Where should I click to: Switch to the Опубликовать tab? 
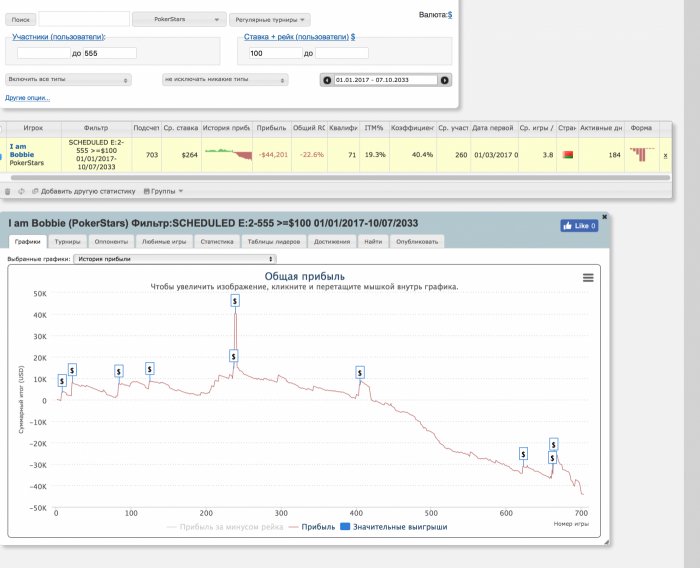point(417,242)
